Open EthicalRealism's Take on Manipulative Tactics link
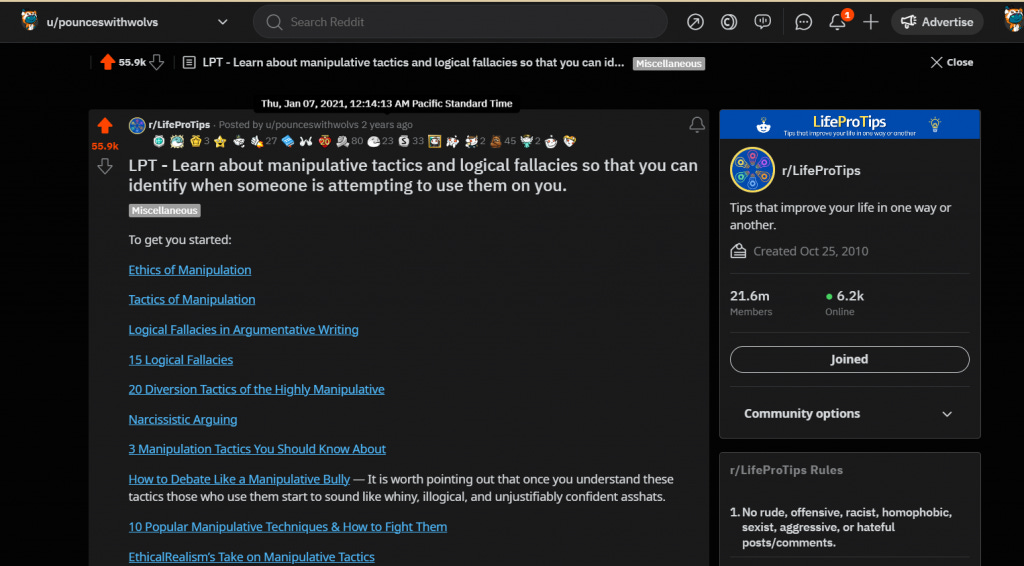The image size is (1024, 566). point(251,557)
